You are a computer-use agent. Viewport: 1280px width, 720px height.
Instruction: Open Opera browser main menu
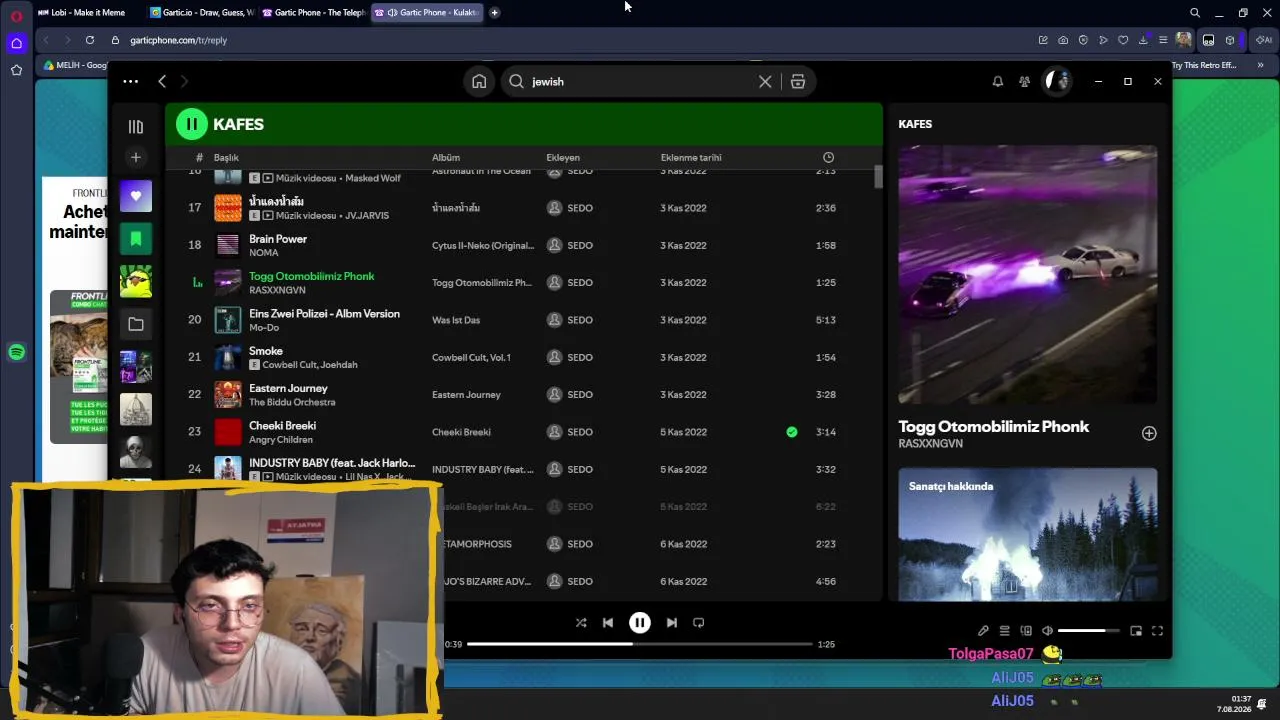[16, 15]
